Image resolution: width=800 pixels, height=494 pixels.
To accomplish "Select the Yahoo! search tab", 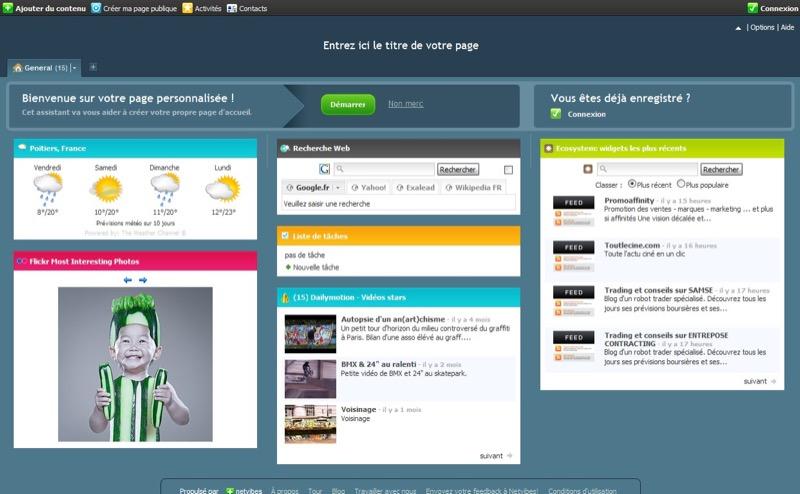I will [368, 187].
